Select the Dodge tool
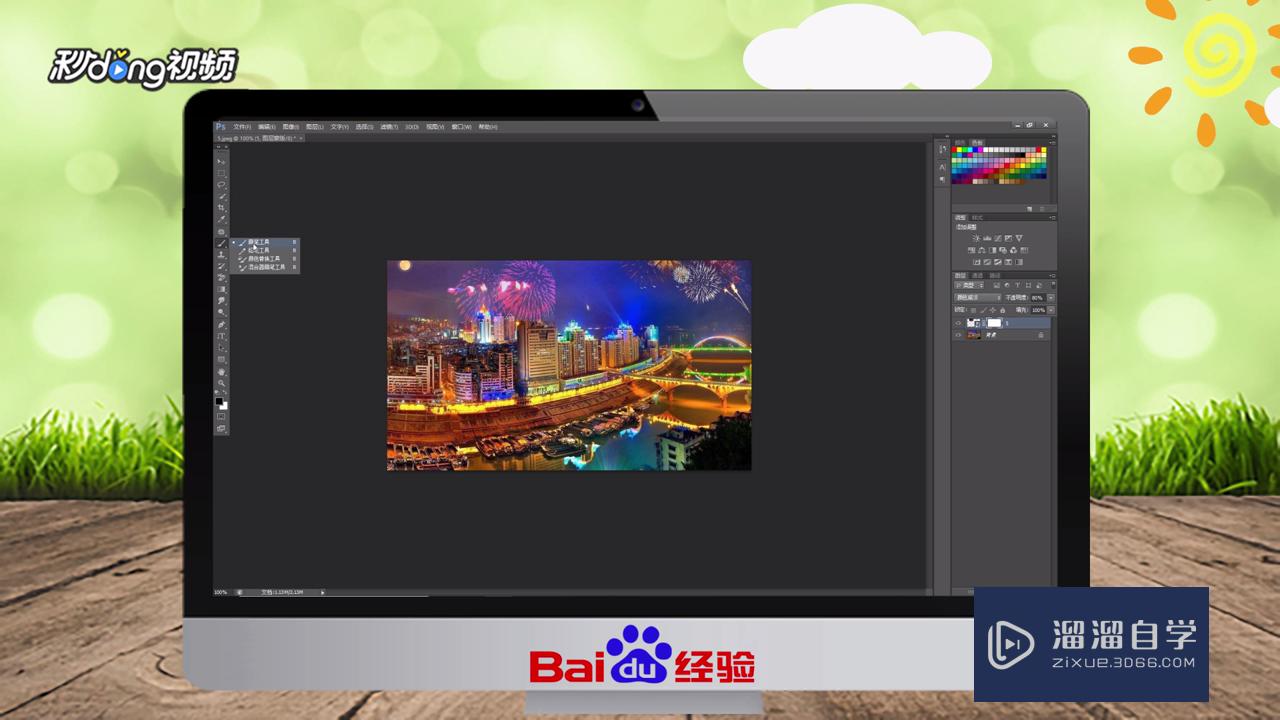The width and height of the screenshot is (1280, 720). [x=221, y=312]
